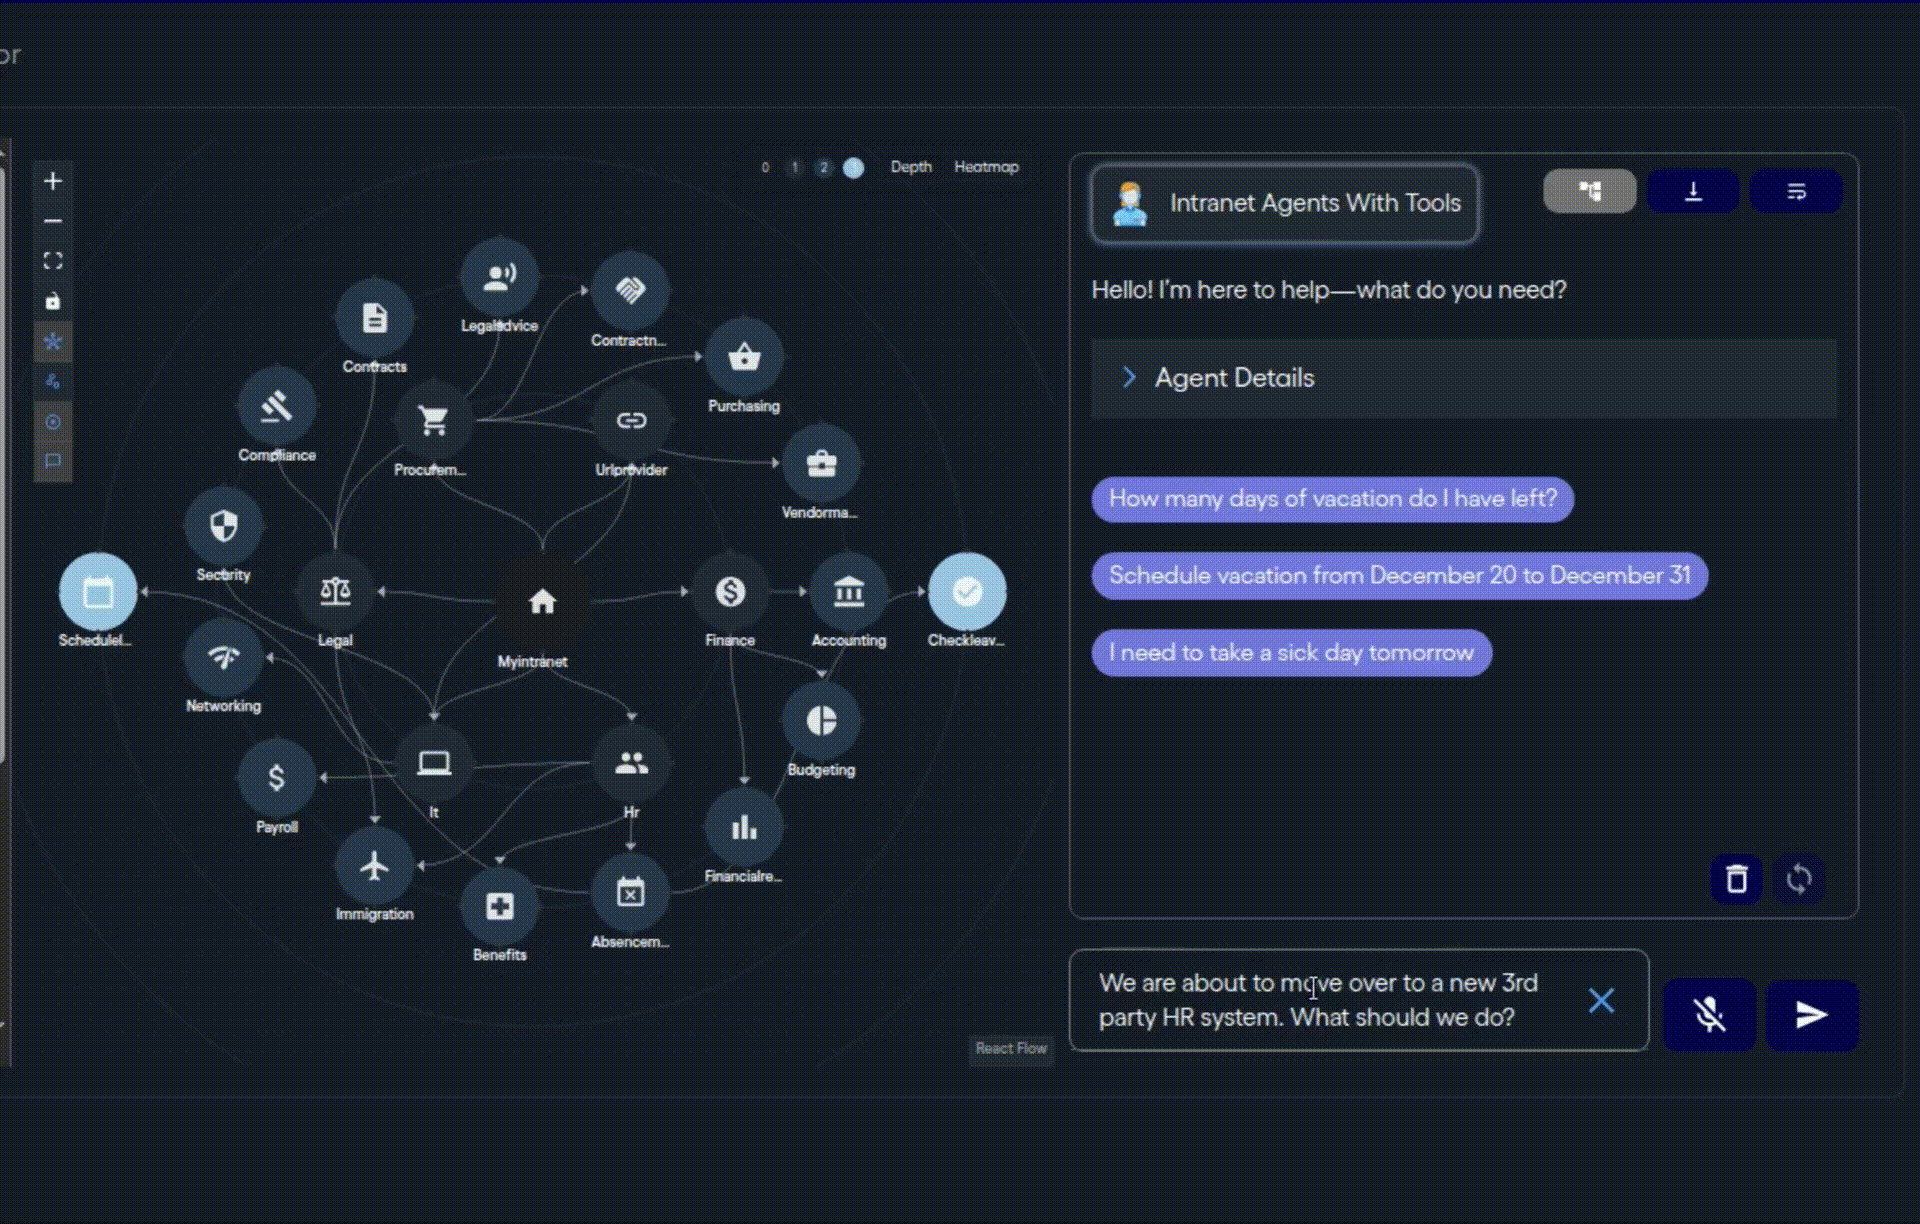Open the Intranet Agents With Tools selector
The width and height of the screenshot is (1920, 1224).
(1284, 203)
